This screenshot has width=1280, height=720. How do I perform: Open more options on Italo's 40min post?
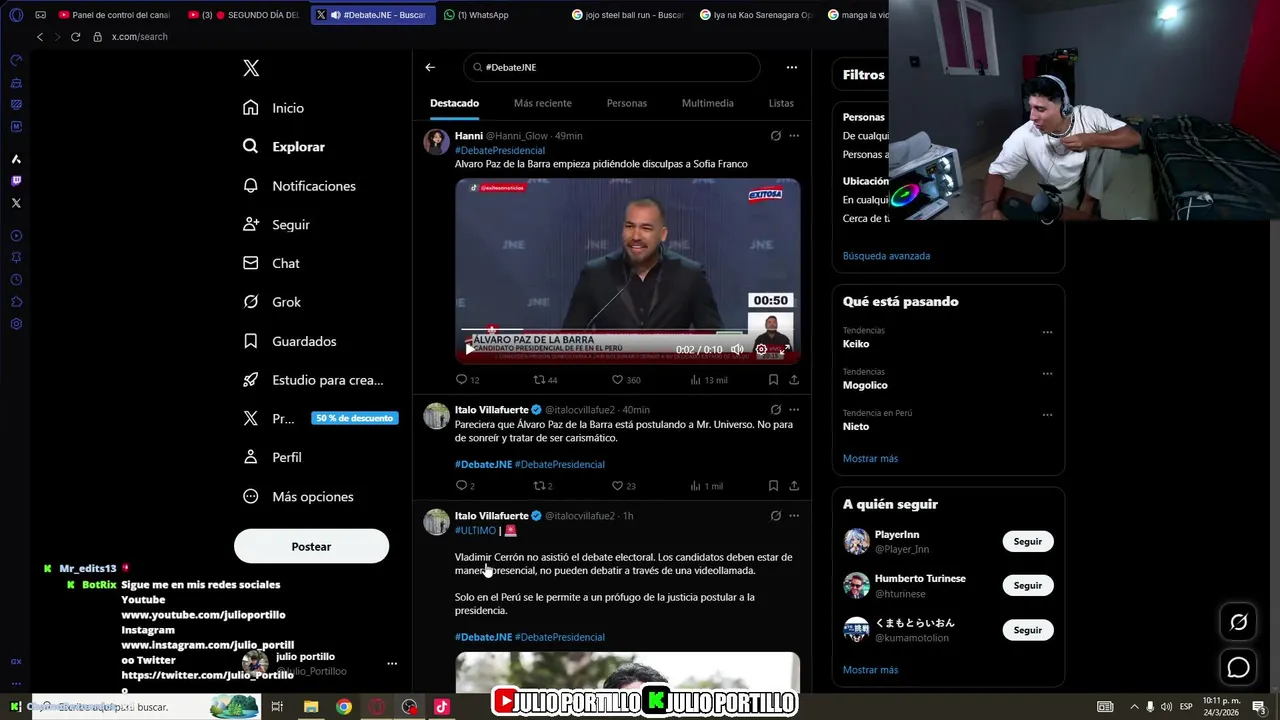[x=794, y=409]
